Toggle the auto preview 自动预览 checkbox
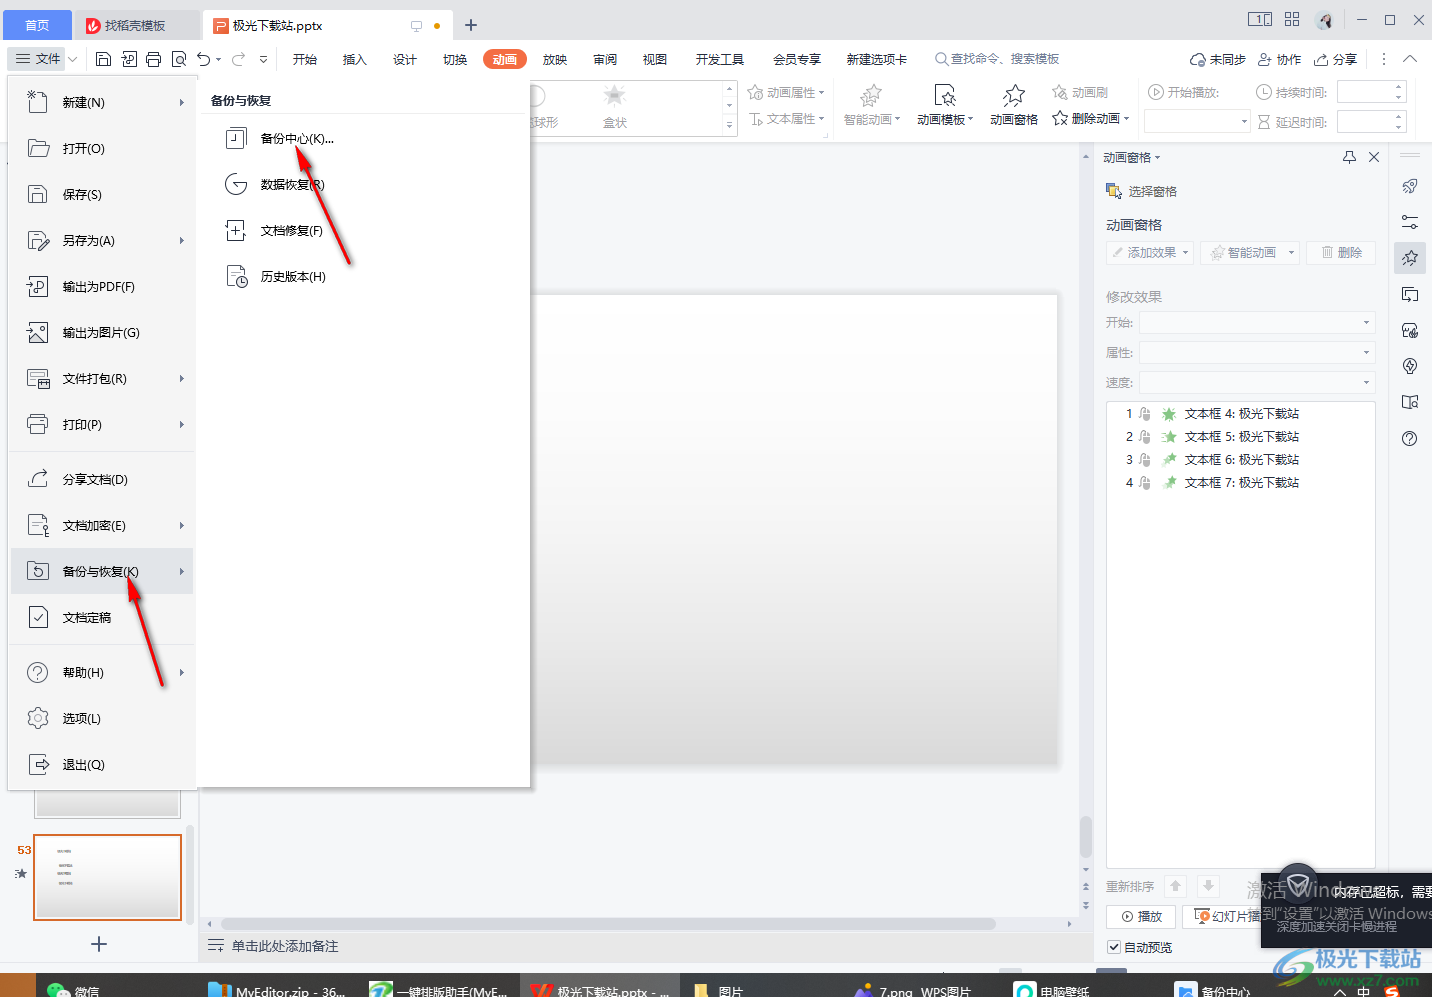The image size is (1432, 997). (1114, 947)
